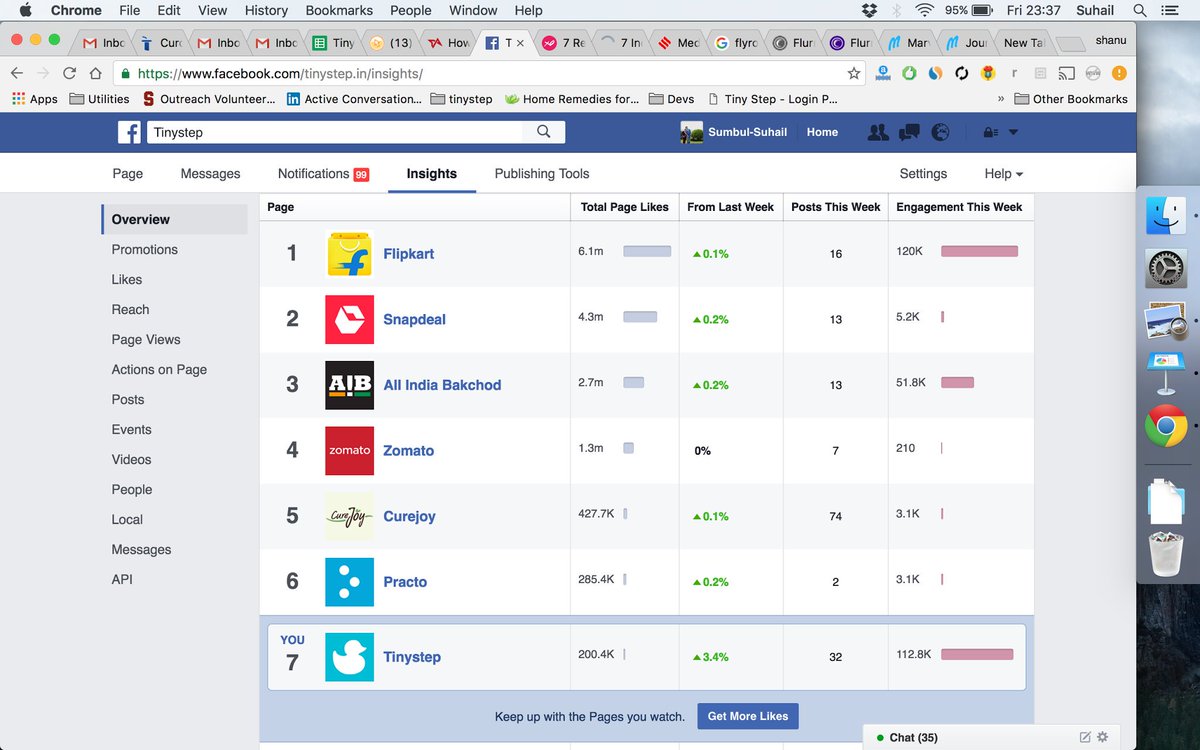Open the Snapdeal page link
1200x750 pixels.
414,319
